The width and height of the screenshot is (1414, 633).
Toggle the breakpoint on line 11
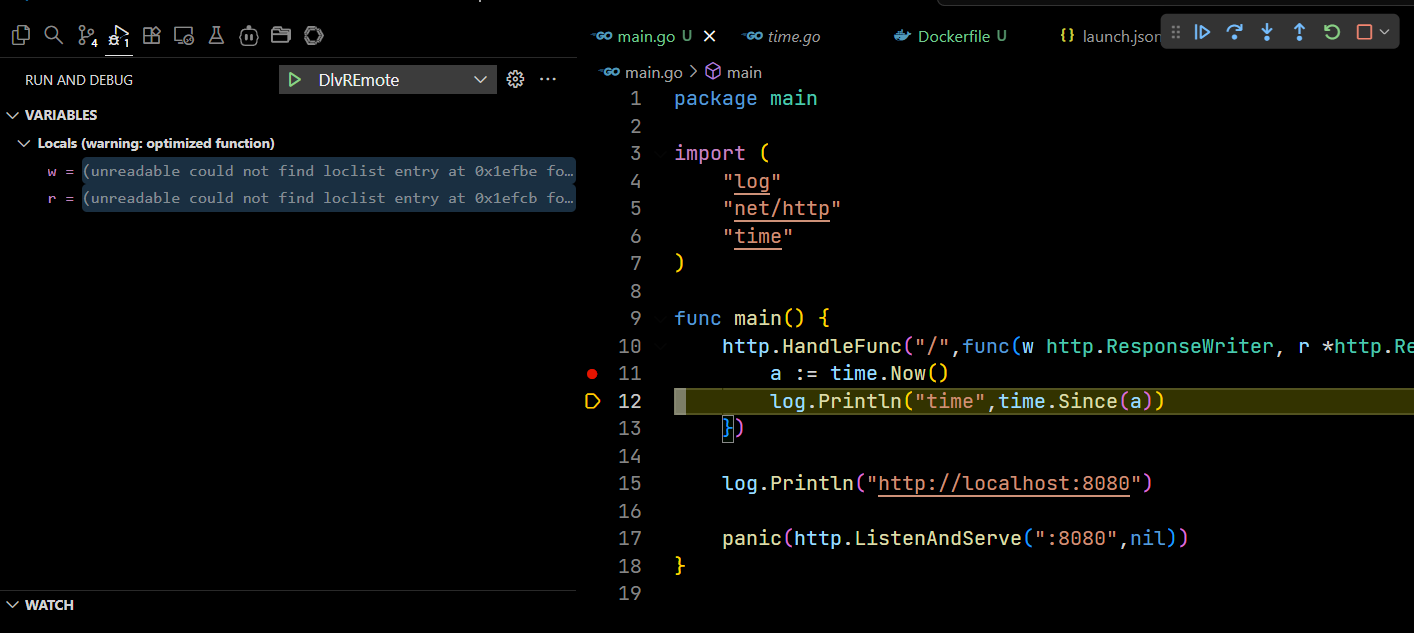point(592,374)
